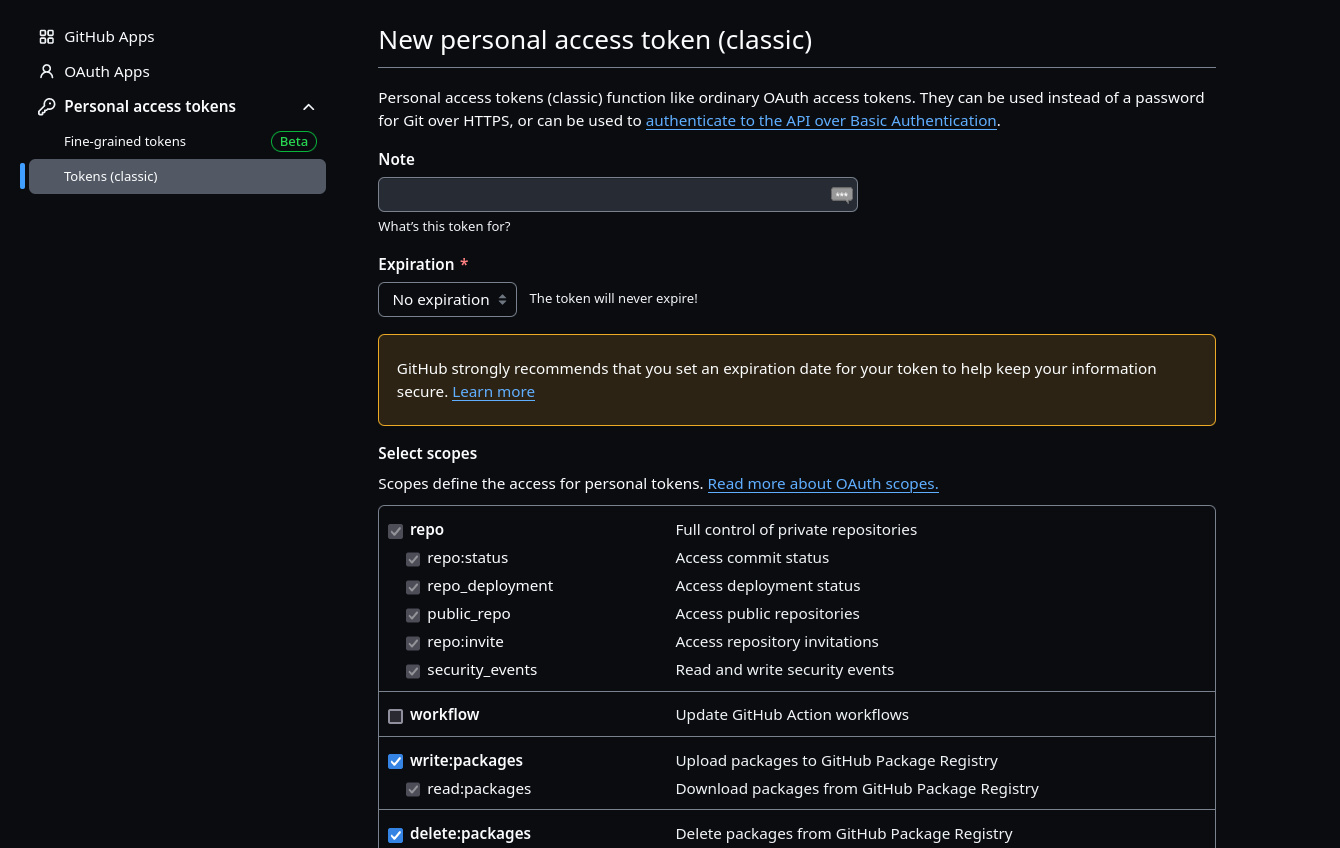Toggle the repo:invite checkbox
This screenshot has width=1340, height=848.
point(412,643)
